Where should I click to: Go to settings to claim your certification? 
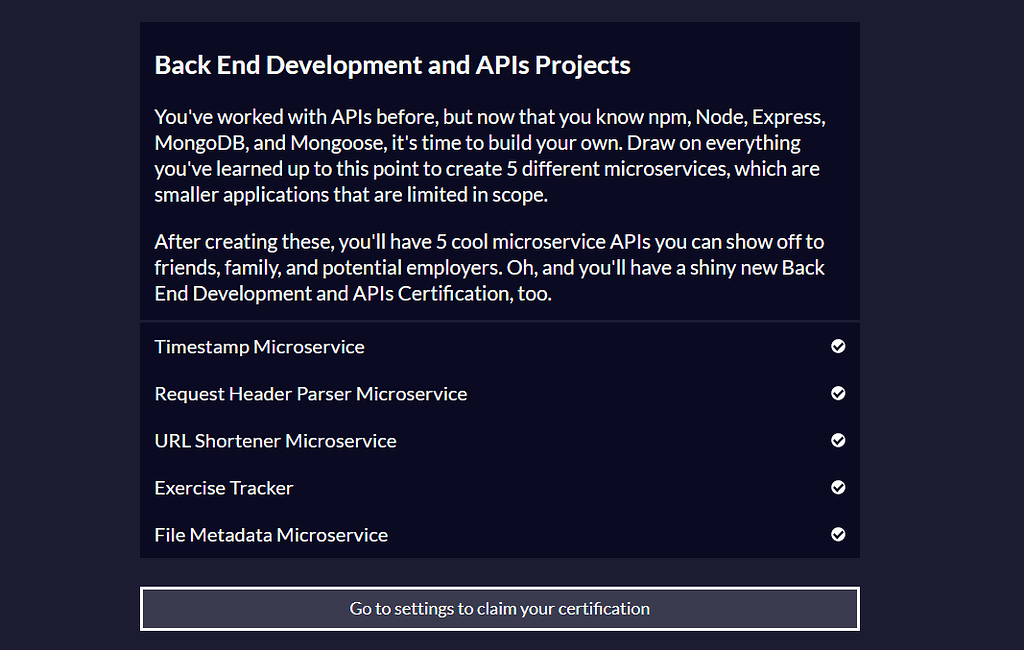point(499,608)
